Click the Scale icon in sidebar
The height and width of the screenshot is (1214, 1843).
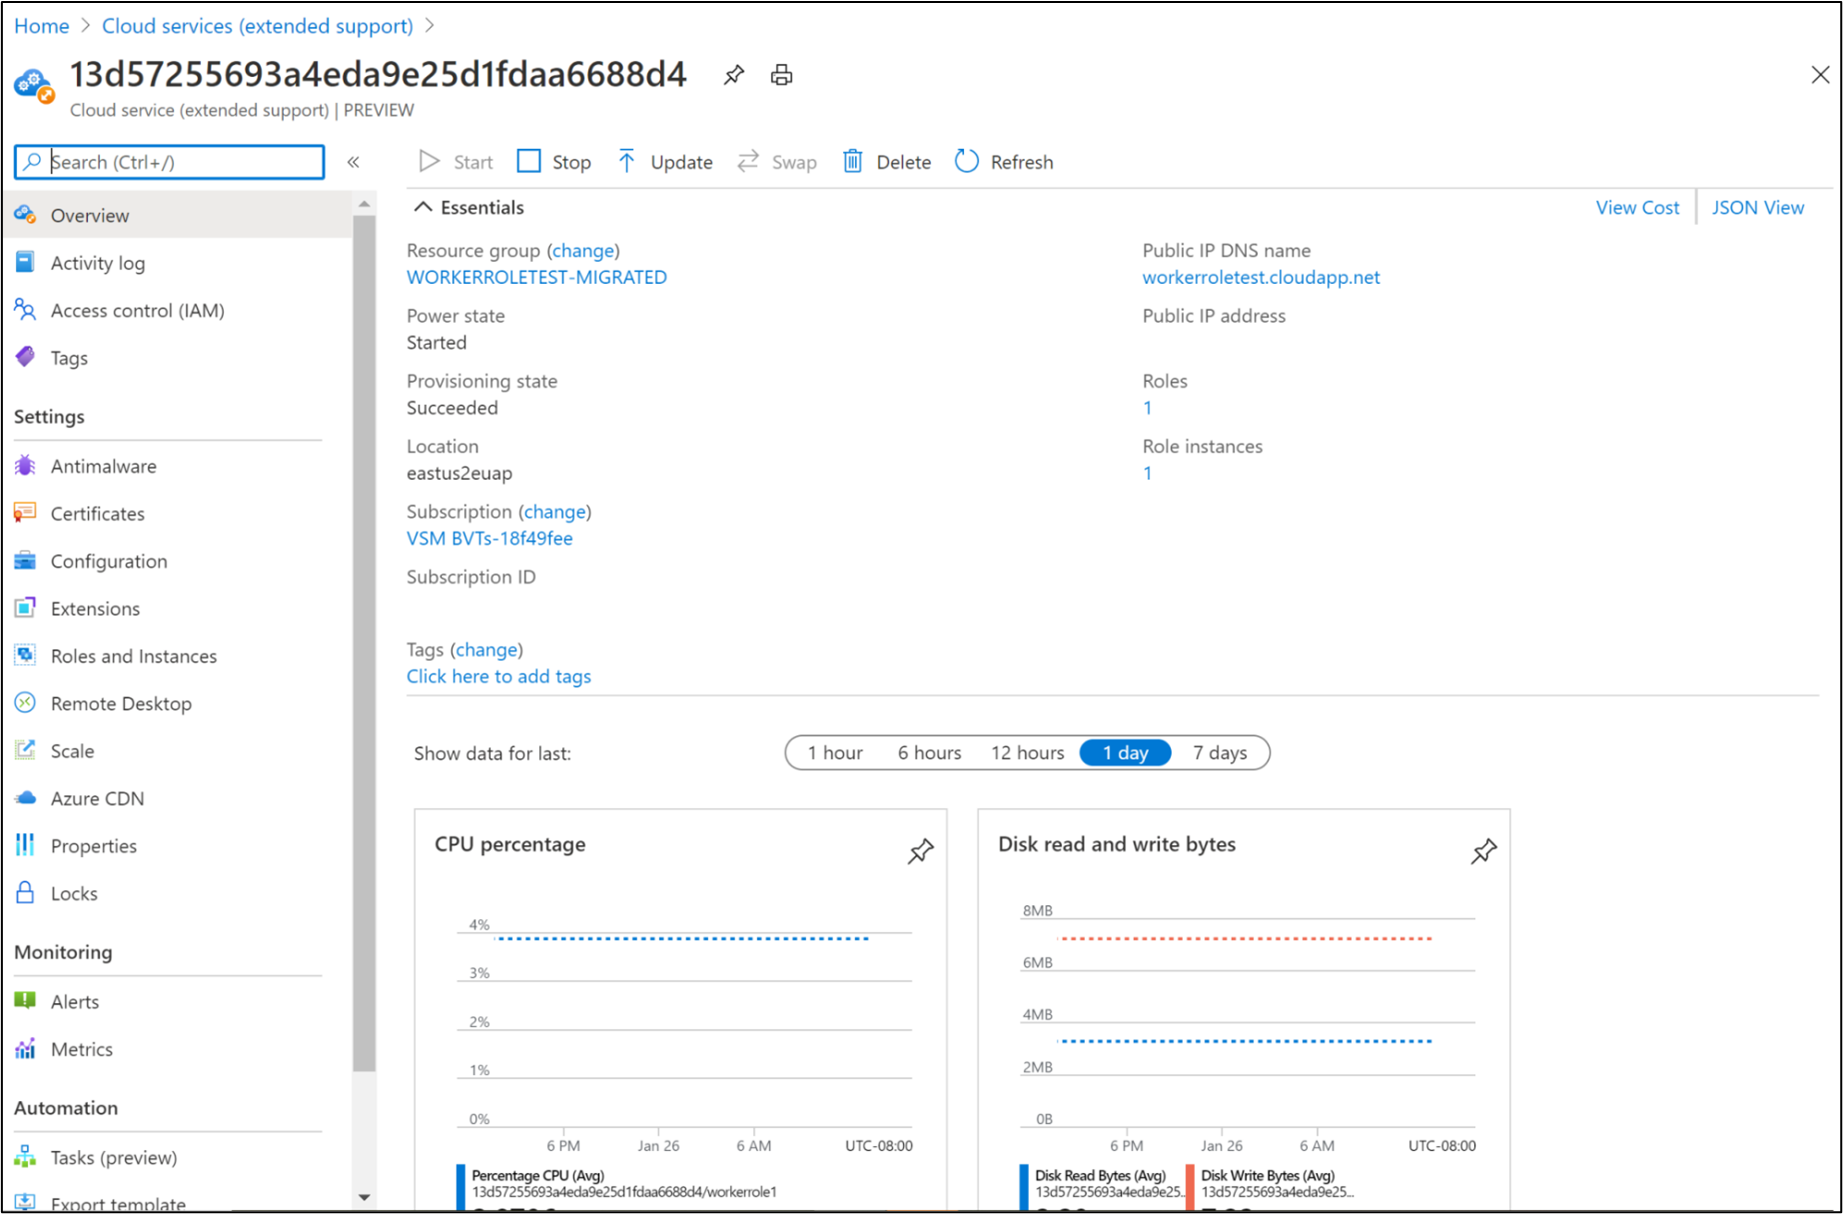click(26, 750)
